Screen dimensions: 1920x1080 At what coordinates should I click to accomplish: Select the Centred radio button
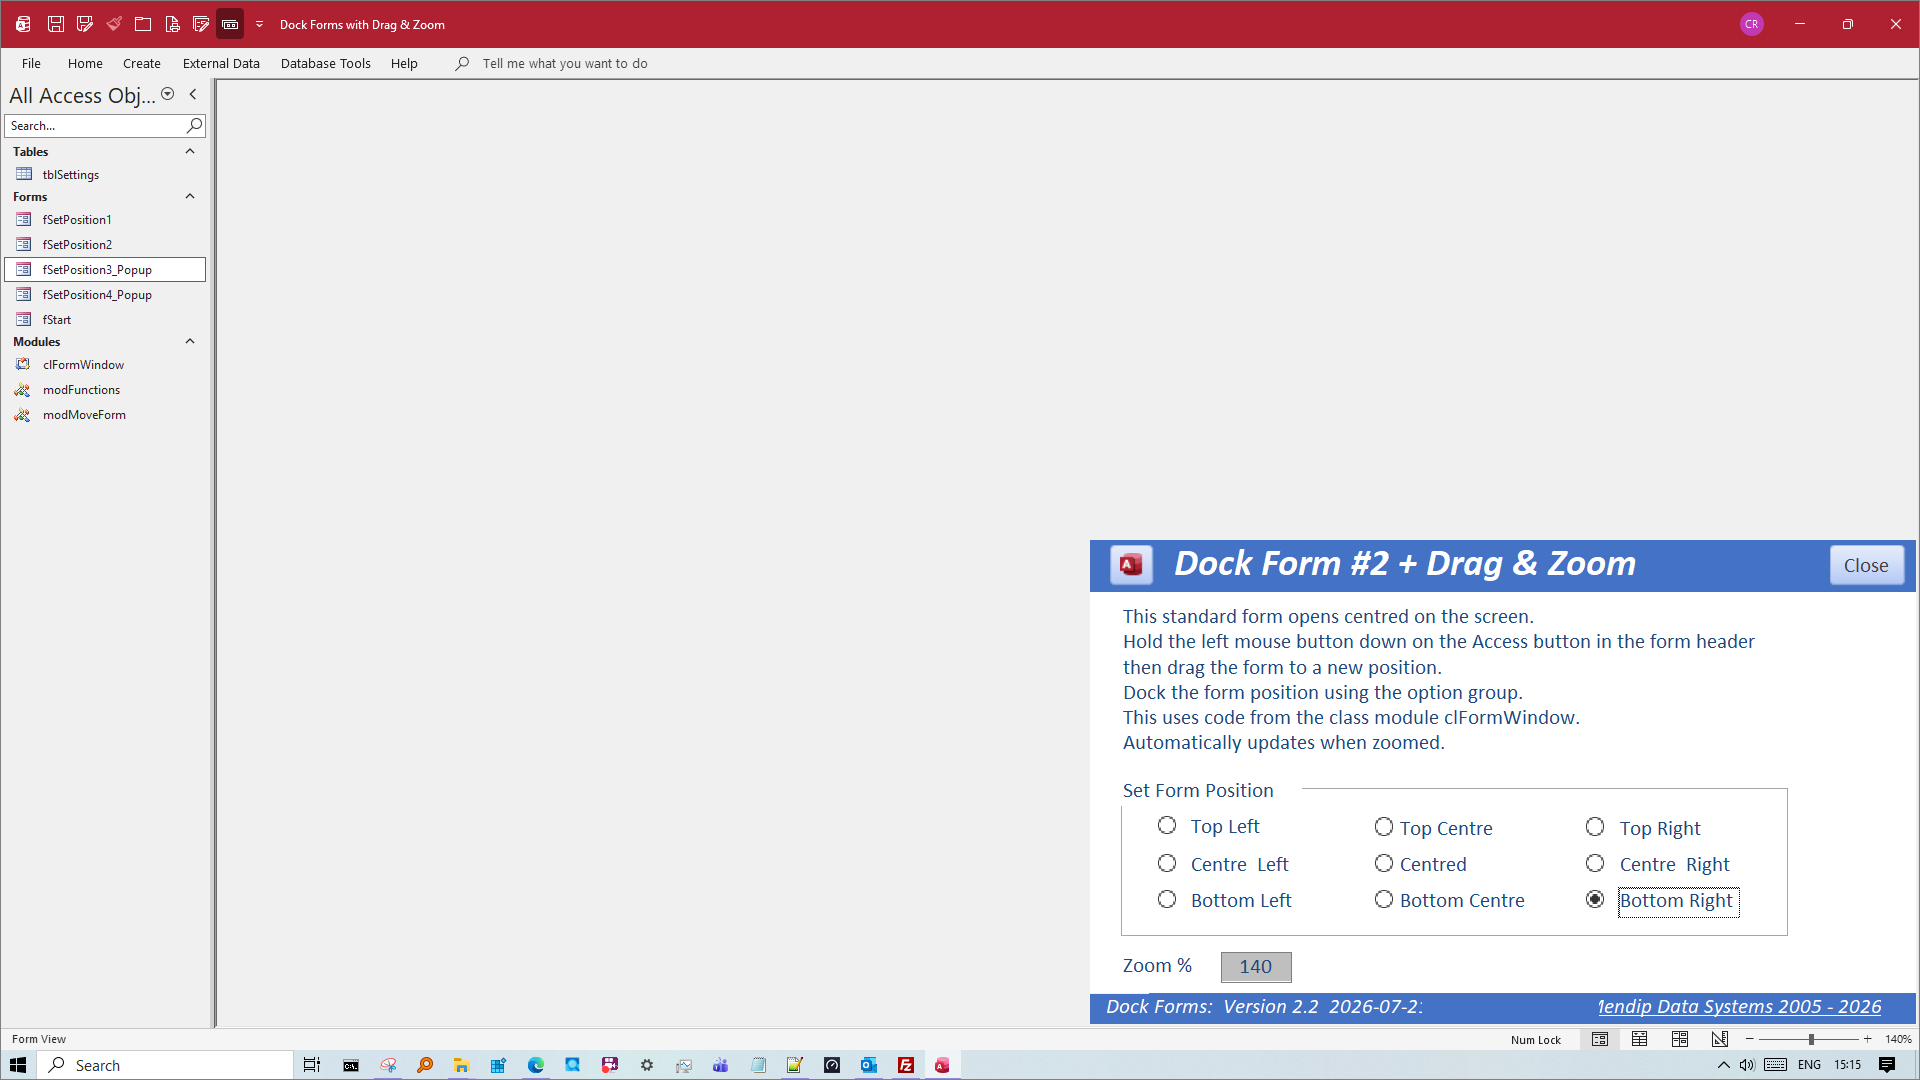pos(1384,863)
